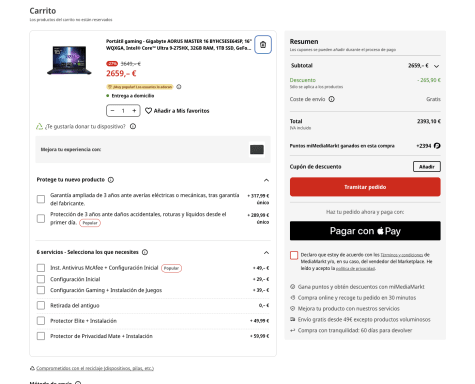Click info icon next to Coste de envío
This screenshot has height=384, width=475.
click(332, 99)
